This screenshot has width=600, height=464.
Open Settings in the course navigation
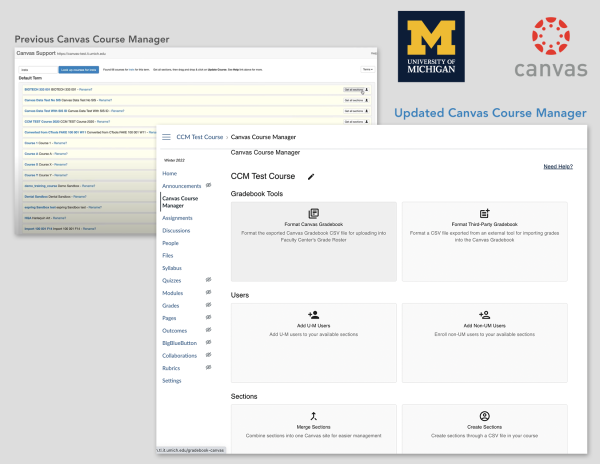[x=172, y=381]
